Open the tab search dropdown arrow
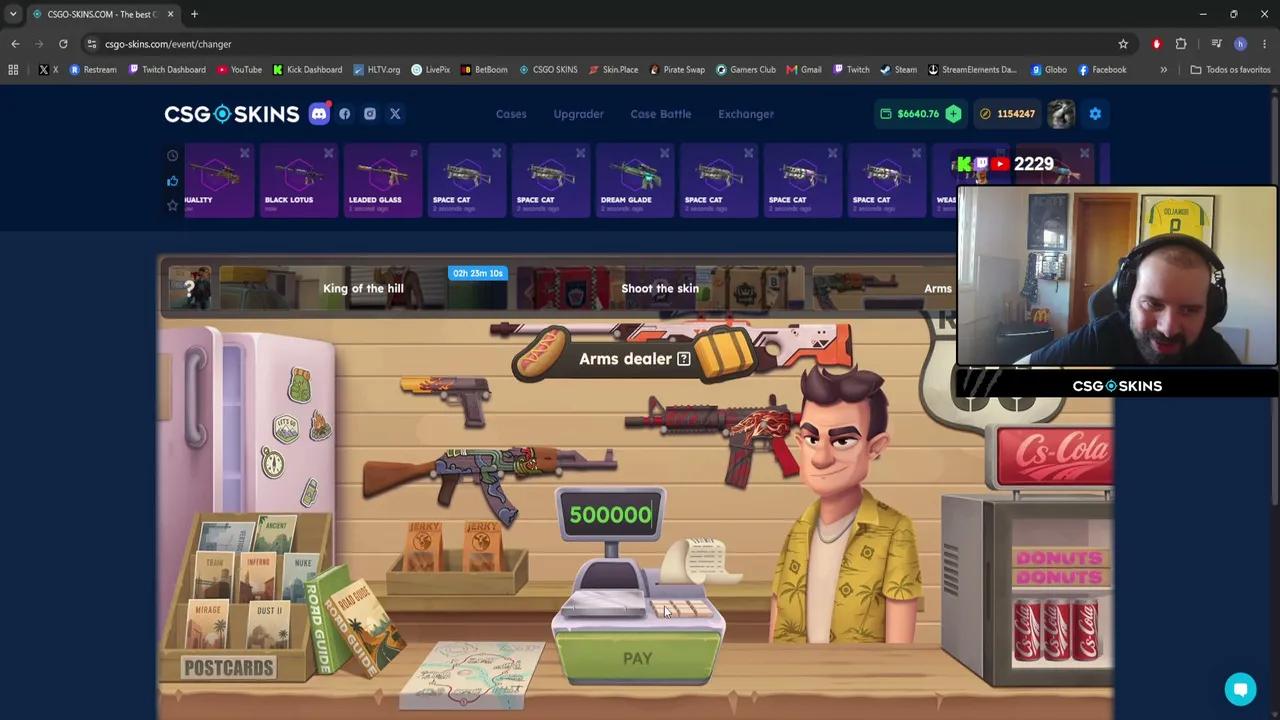Viewport: 1280px width, 720px height. [13, 14]
